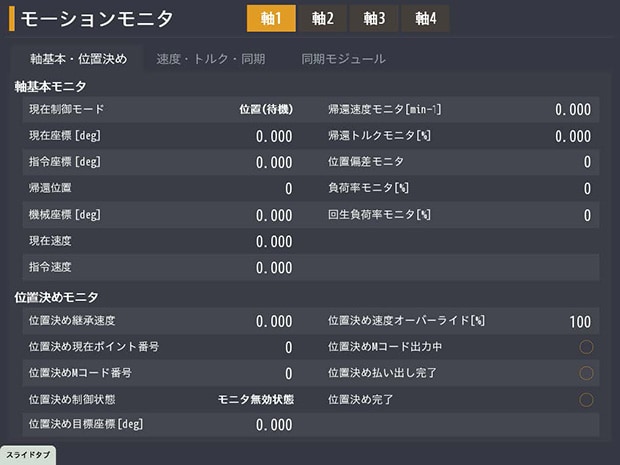620x465 pixels.
Task: Click the 位置決め速度オーバーライド value 100
Action: tap(580, 321)
